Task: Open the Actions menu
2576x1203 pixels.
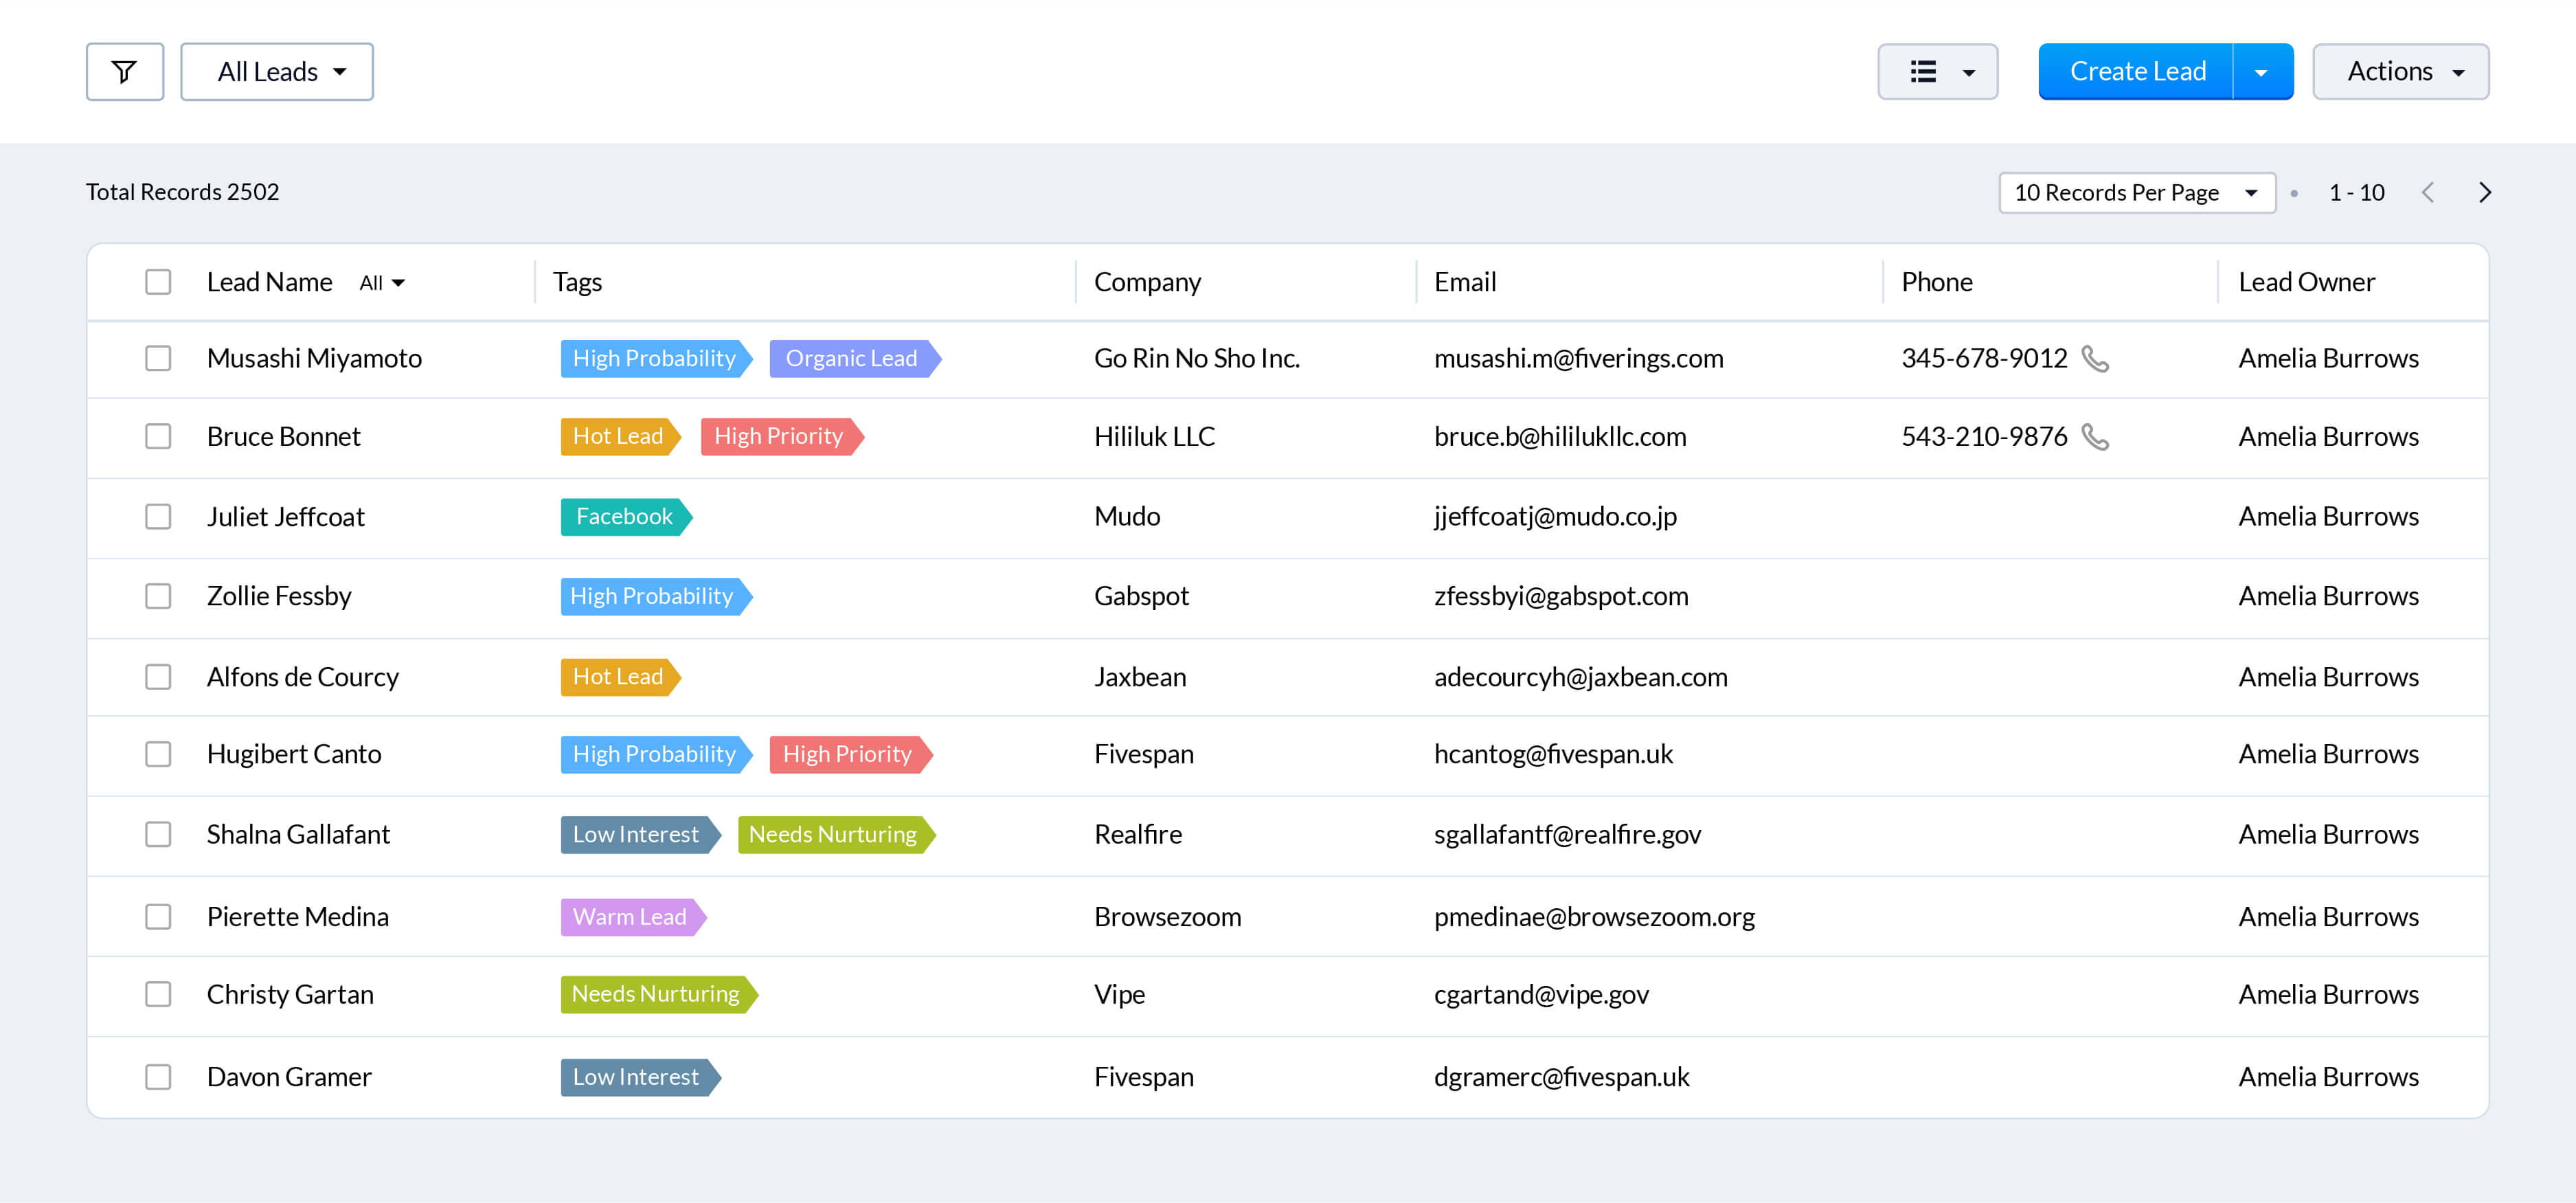Action: 2400,72
